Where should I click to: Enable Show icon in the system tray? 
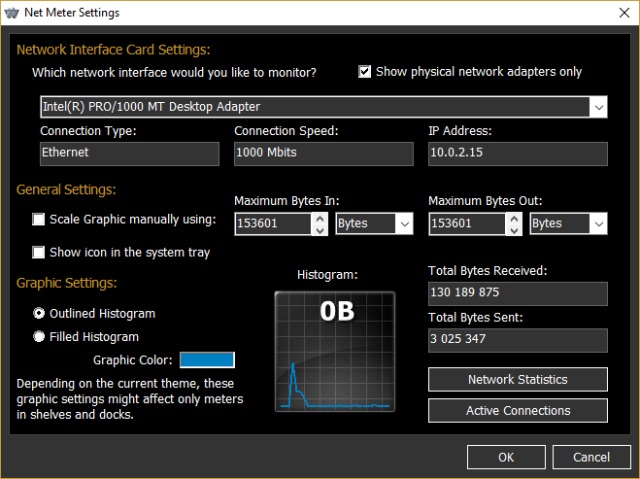[x=39, y=252]
